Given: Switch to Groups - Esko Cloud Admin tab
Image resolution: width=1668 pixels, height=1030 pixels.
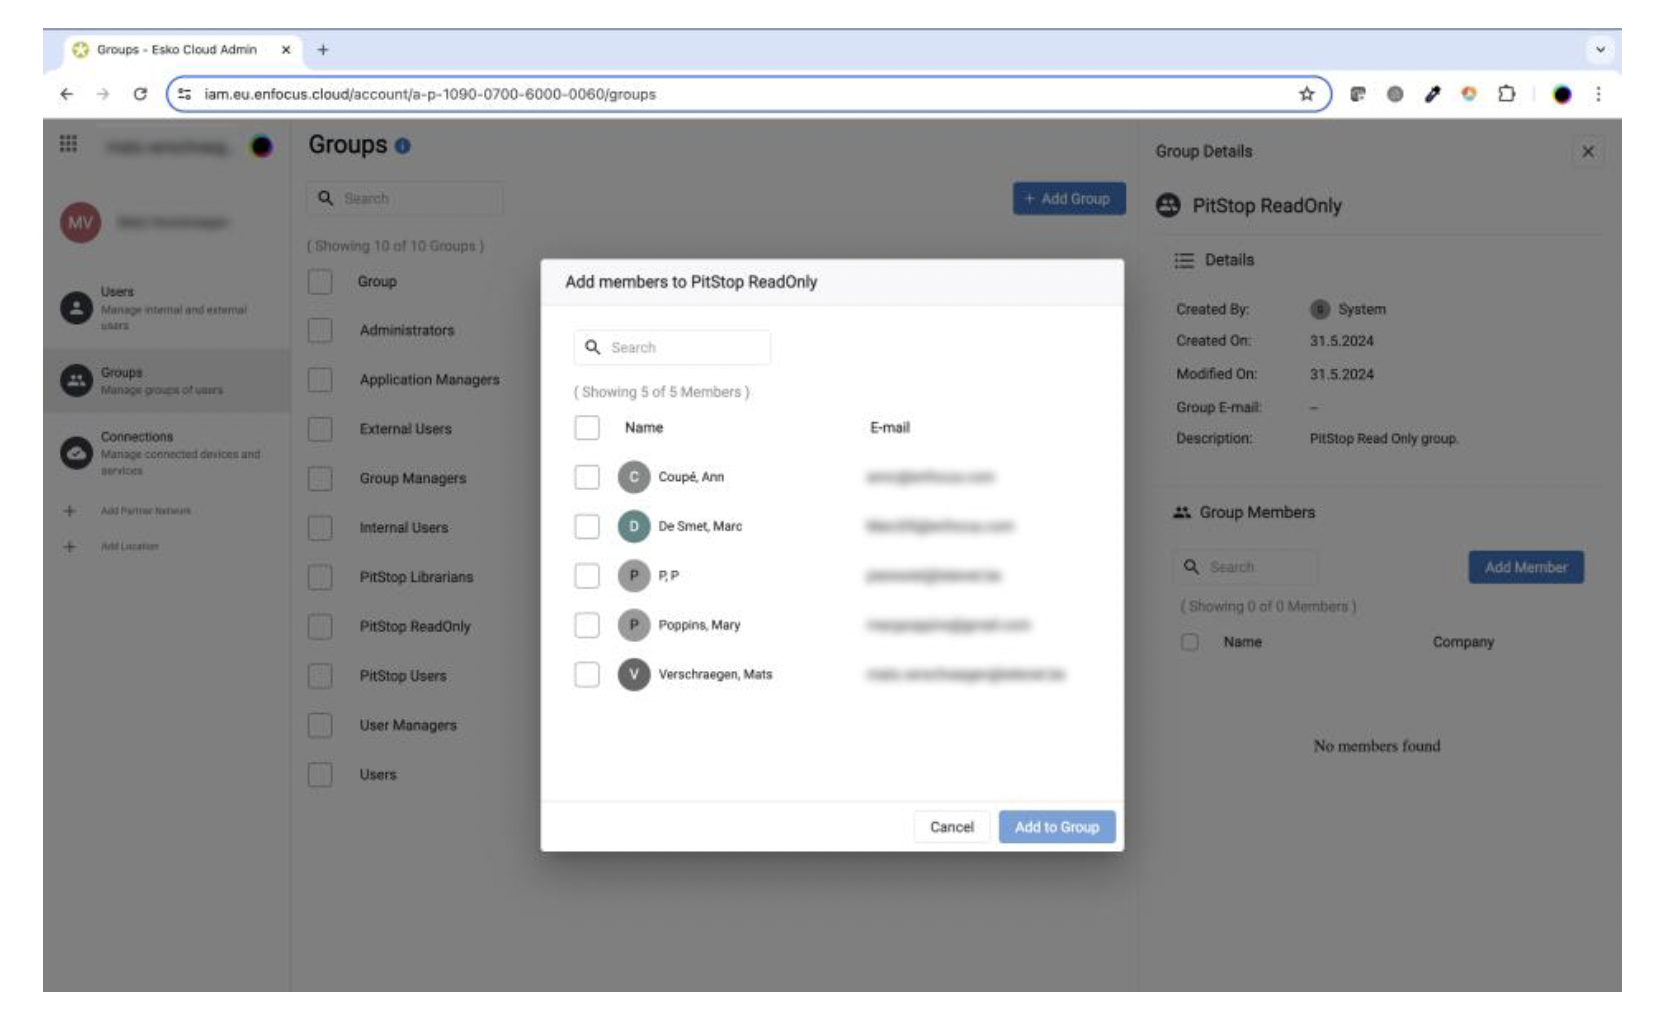Looking at the screenshot, I should [x=177, y=49].
